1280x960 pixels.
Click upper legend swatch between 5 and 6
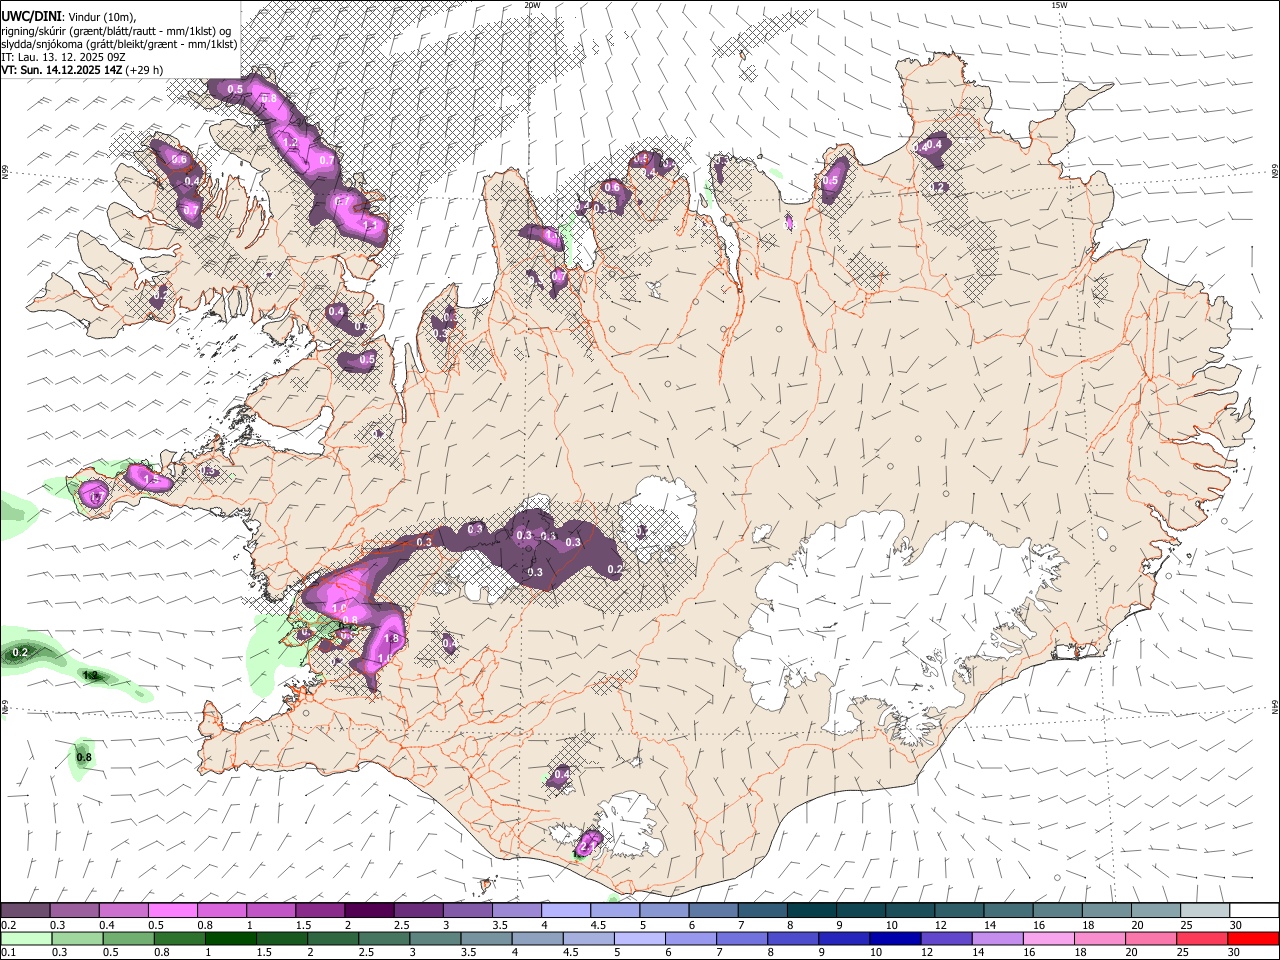(663, 910)
